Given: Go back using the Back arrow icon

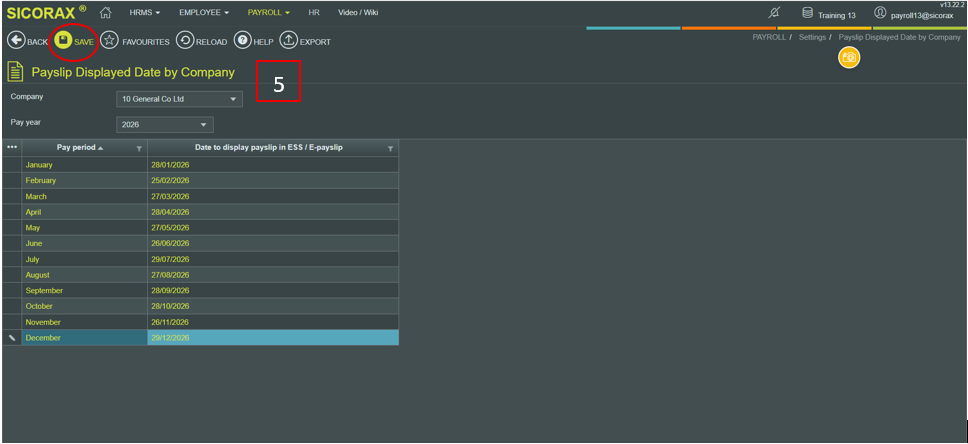Looking at the screenshot, I should (16, 41).
